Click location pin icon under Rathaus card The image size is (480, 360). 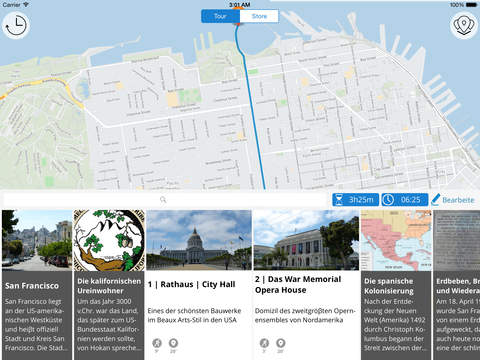pyautogui.click(x=173, y=343)
